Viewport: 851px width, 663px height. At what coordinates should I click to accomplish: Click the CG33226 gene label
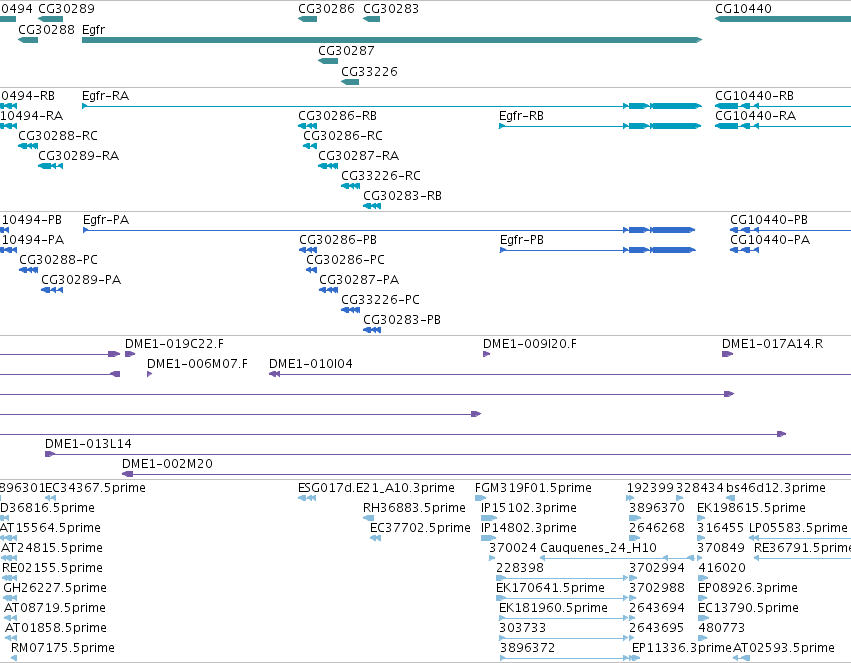[x=369, y=72]
